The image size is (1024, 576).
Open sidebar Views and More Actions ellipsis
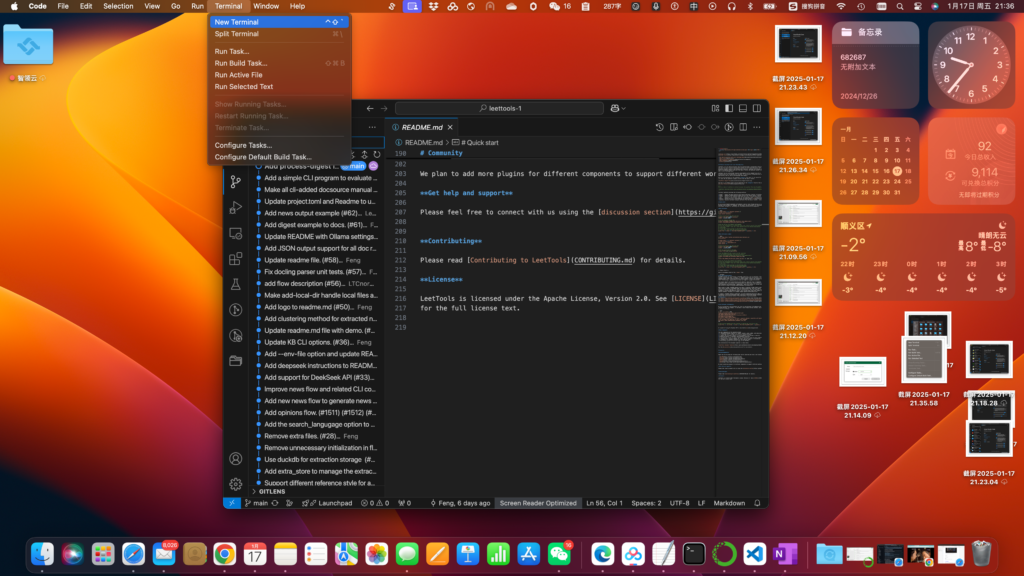[x=372, y=127]
